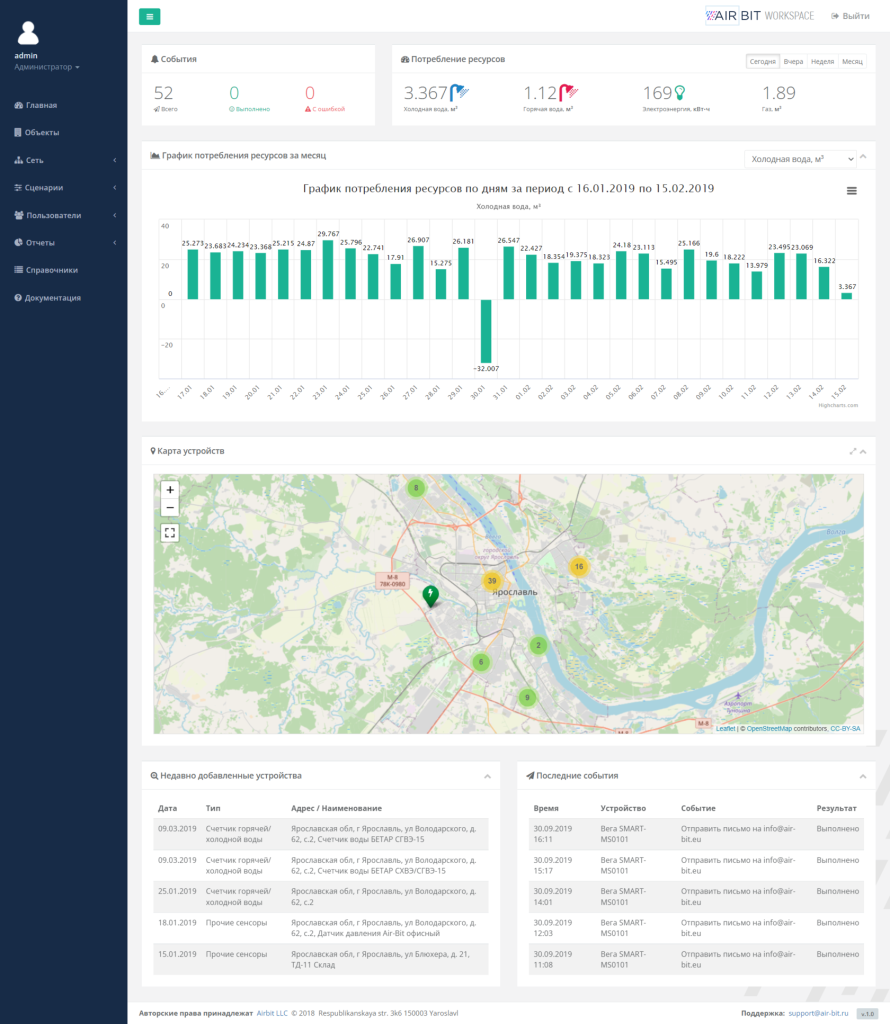
Task: Switch resource consumption to Сегодня
Action: (762, 61)
